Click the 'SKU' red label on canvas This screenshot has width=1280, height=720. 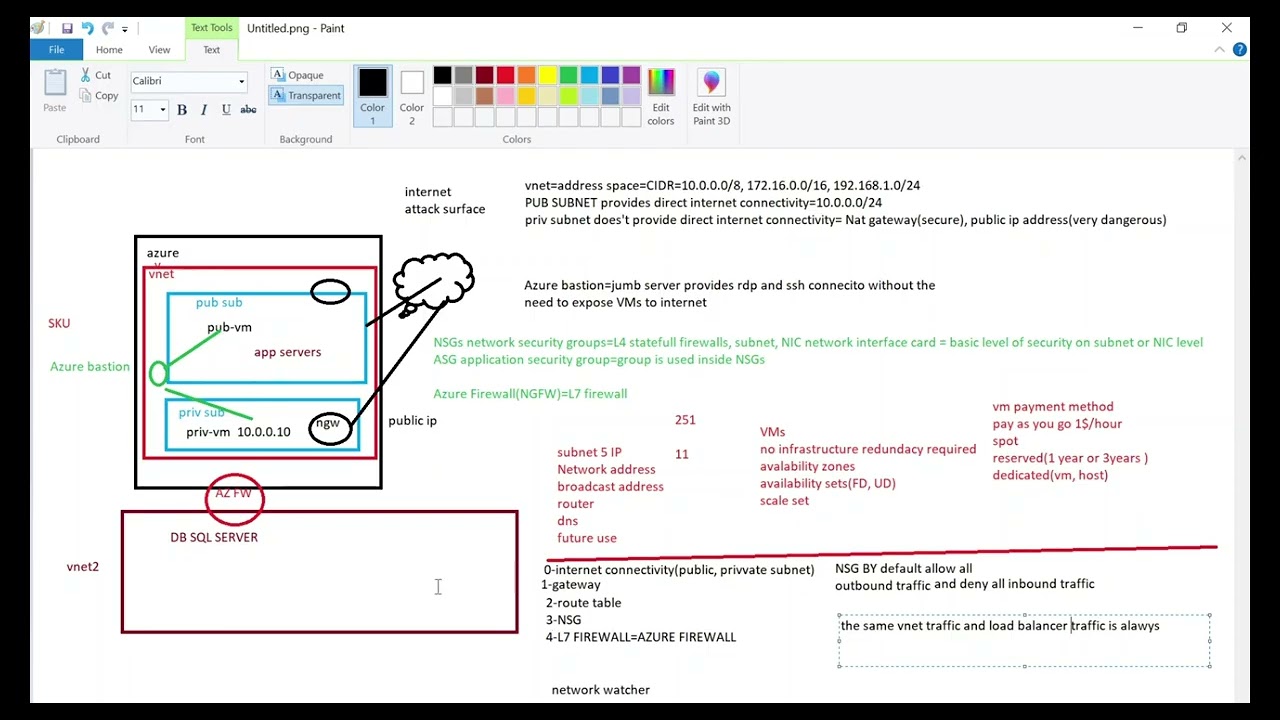pos(59,323)
